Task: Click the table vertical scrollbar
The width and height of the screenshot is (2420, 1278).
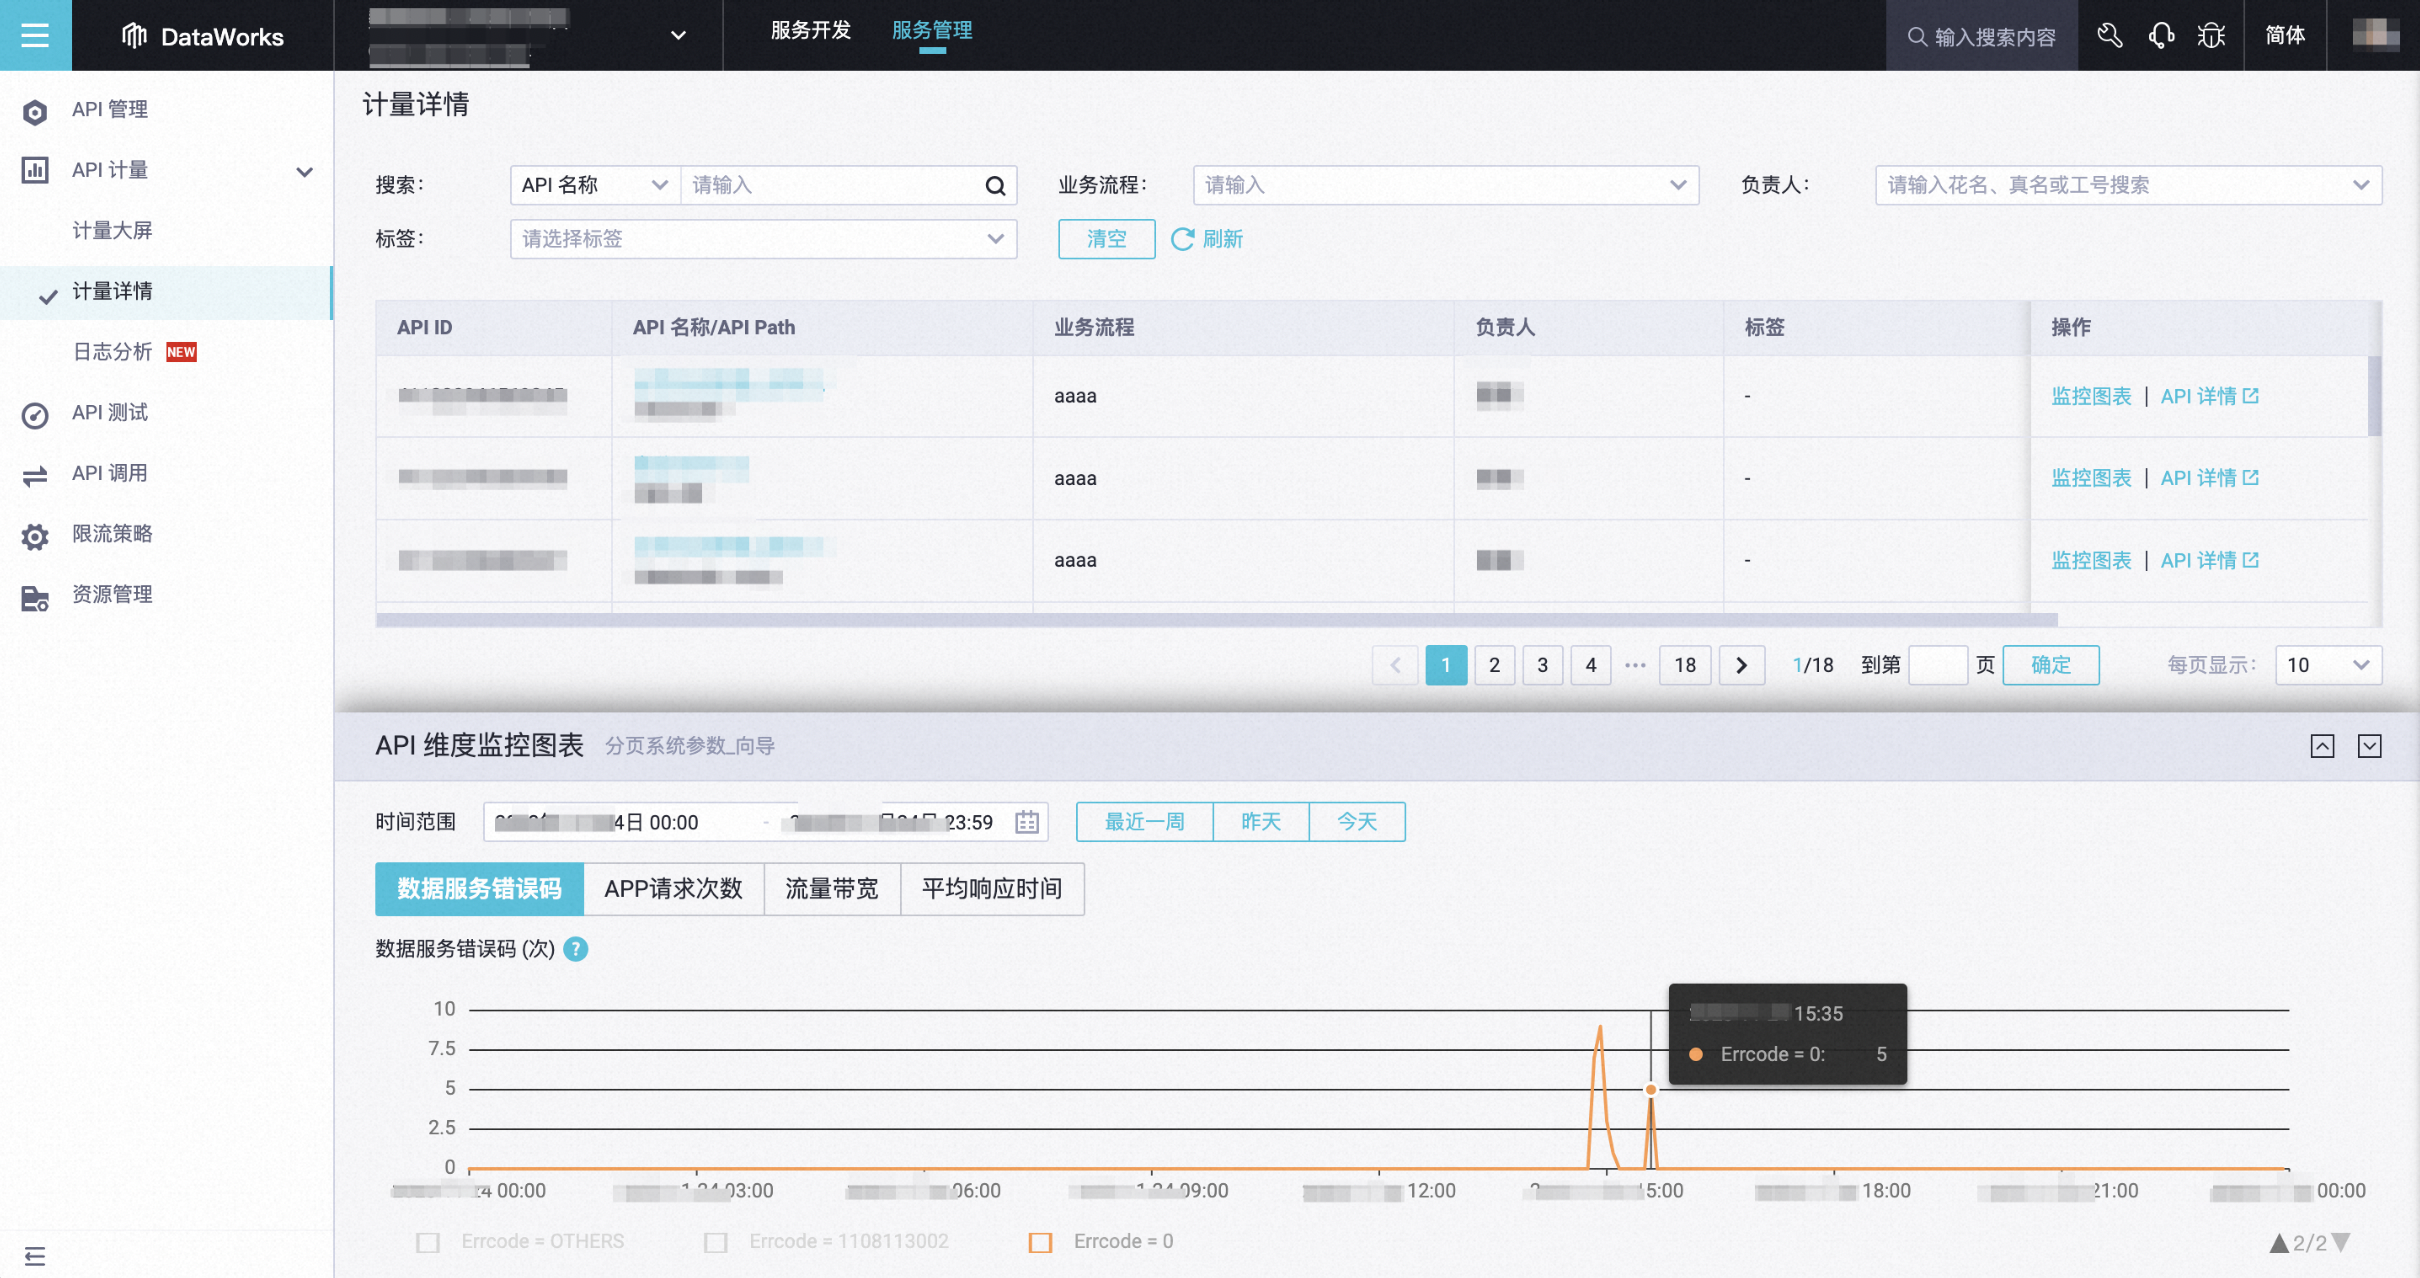Action: click(x=2375, y=396)
